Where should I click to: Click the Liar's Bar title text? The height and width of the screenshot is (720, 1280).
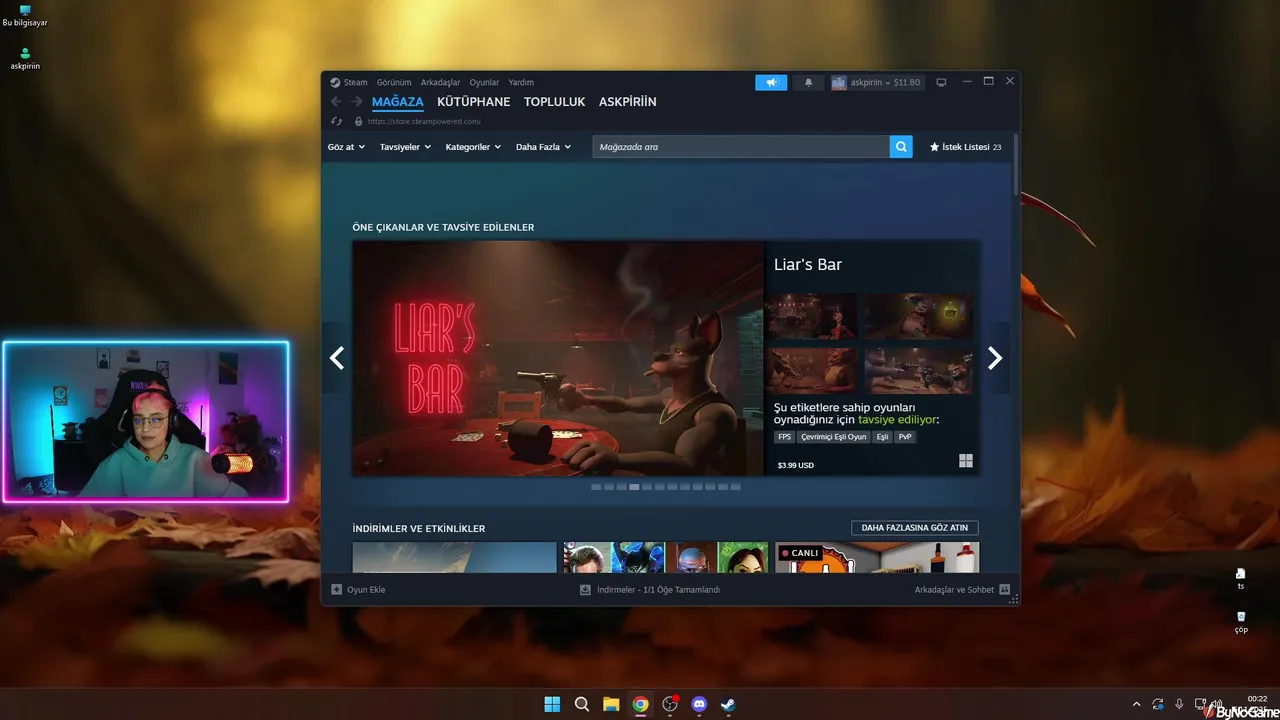click(808, 265)
